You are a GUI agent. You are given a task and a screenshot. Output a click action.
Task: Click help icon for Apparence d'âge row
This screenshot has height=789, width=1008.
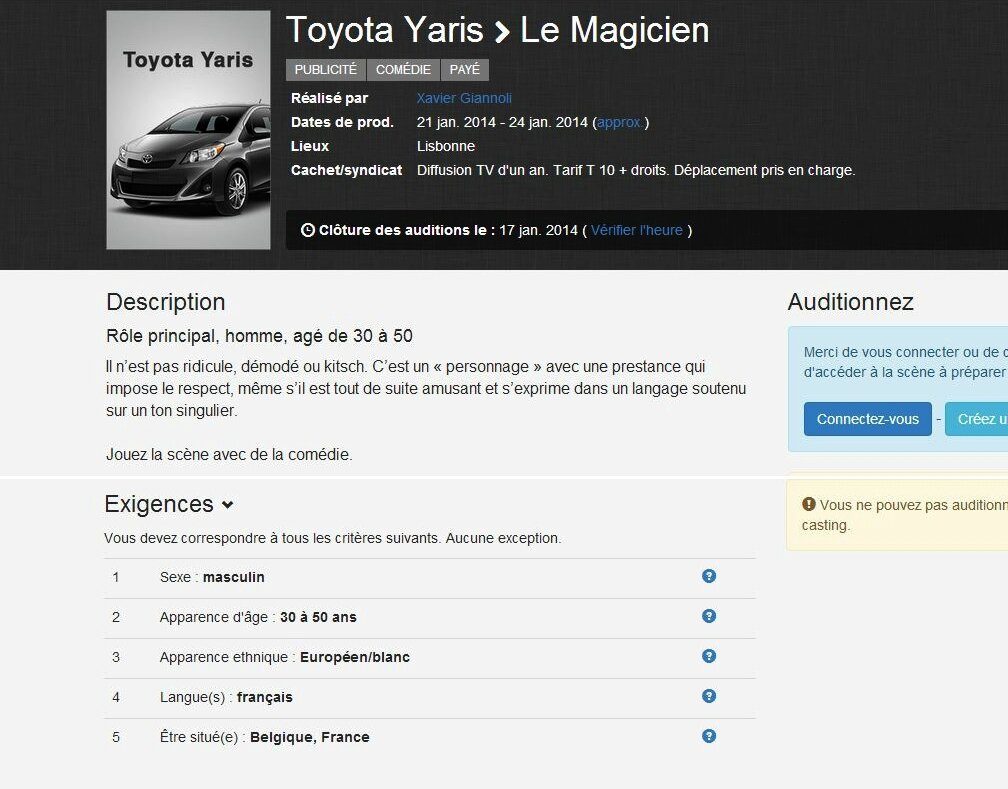(x=709, y=616)
